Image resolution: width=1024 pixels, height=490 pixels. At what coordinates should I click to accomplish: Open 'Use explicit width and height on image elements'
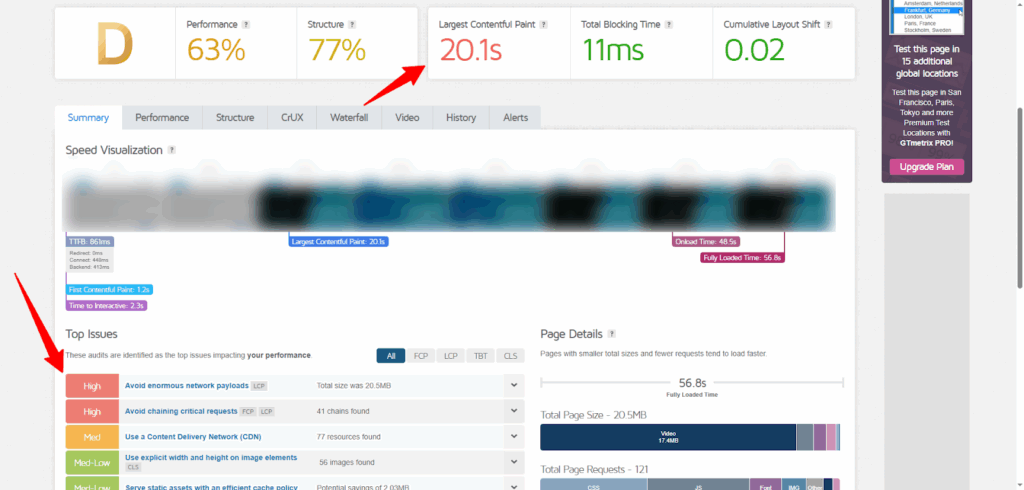point(211,457)
